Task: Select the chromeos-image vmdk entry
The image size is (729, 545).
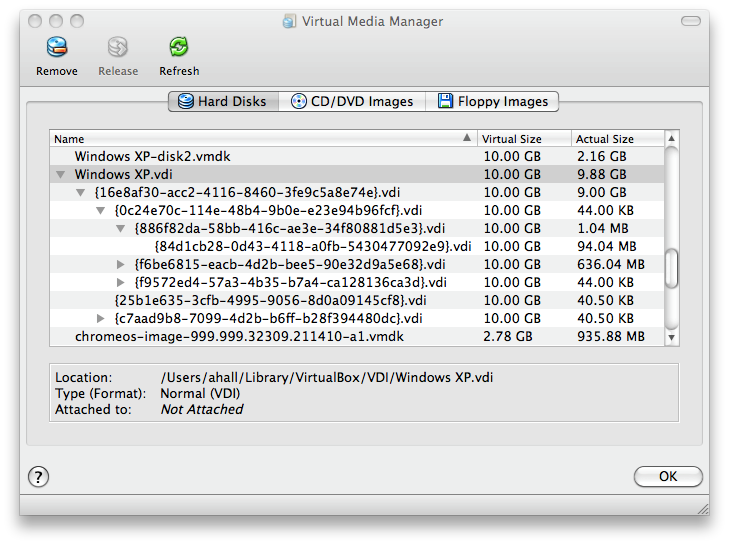Action: pyautogui.click(x=239, y=337)
